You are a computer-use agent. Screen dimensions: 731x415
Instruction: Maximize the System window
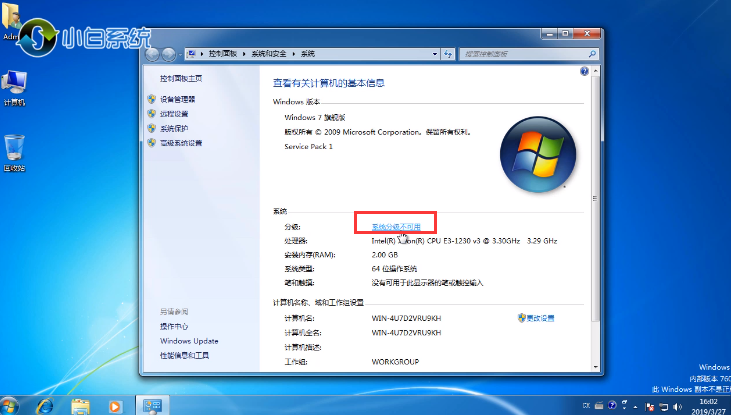565,34
